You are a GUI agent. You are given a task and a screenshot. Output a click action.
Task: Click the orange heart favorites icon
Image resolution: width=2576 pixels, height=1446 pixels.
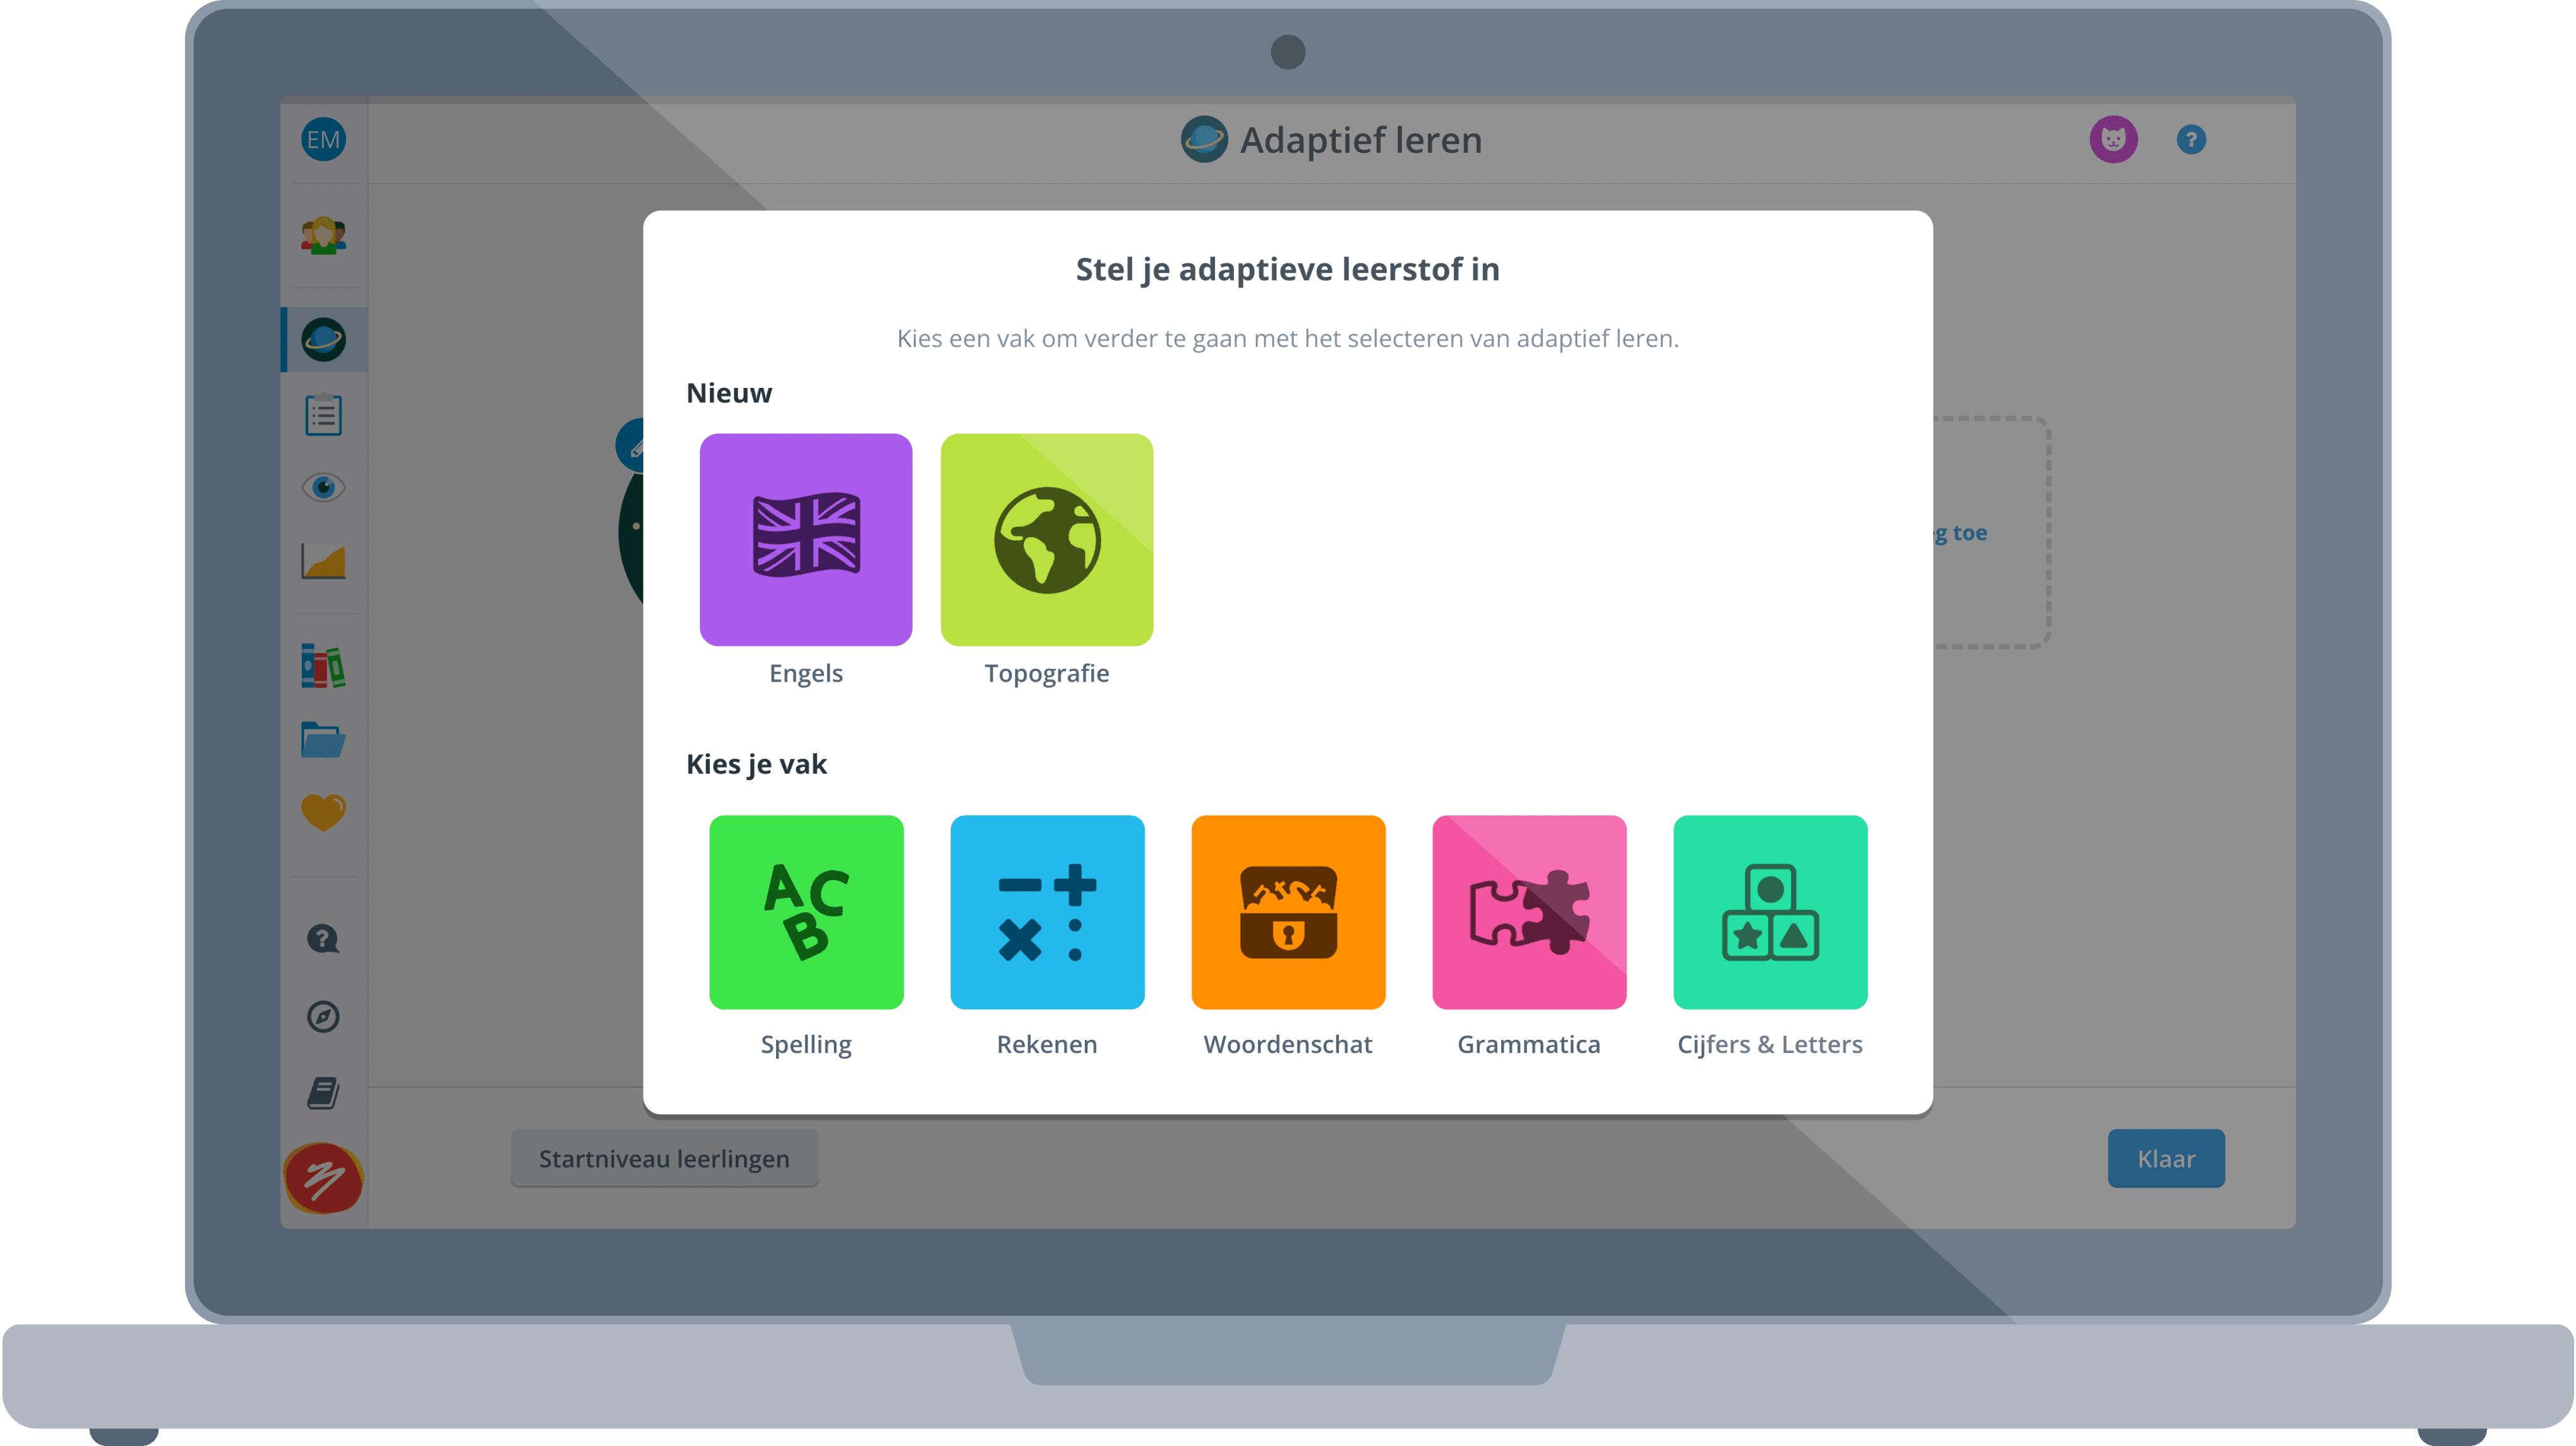click(x=323, y=812)
